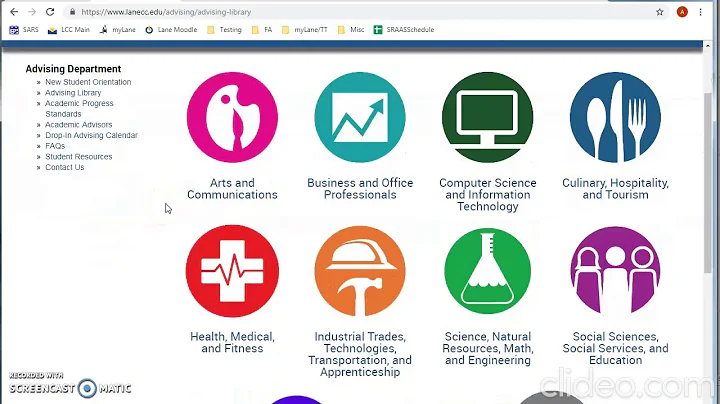The image size is (720, 404).
Task: Open the Business and Office Professionals chart icon
Action: pyautogui.click(x=360, y=118)
